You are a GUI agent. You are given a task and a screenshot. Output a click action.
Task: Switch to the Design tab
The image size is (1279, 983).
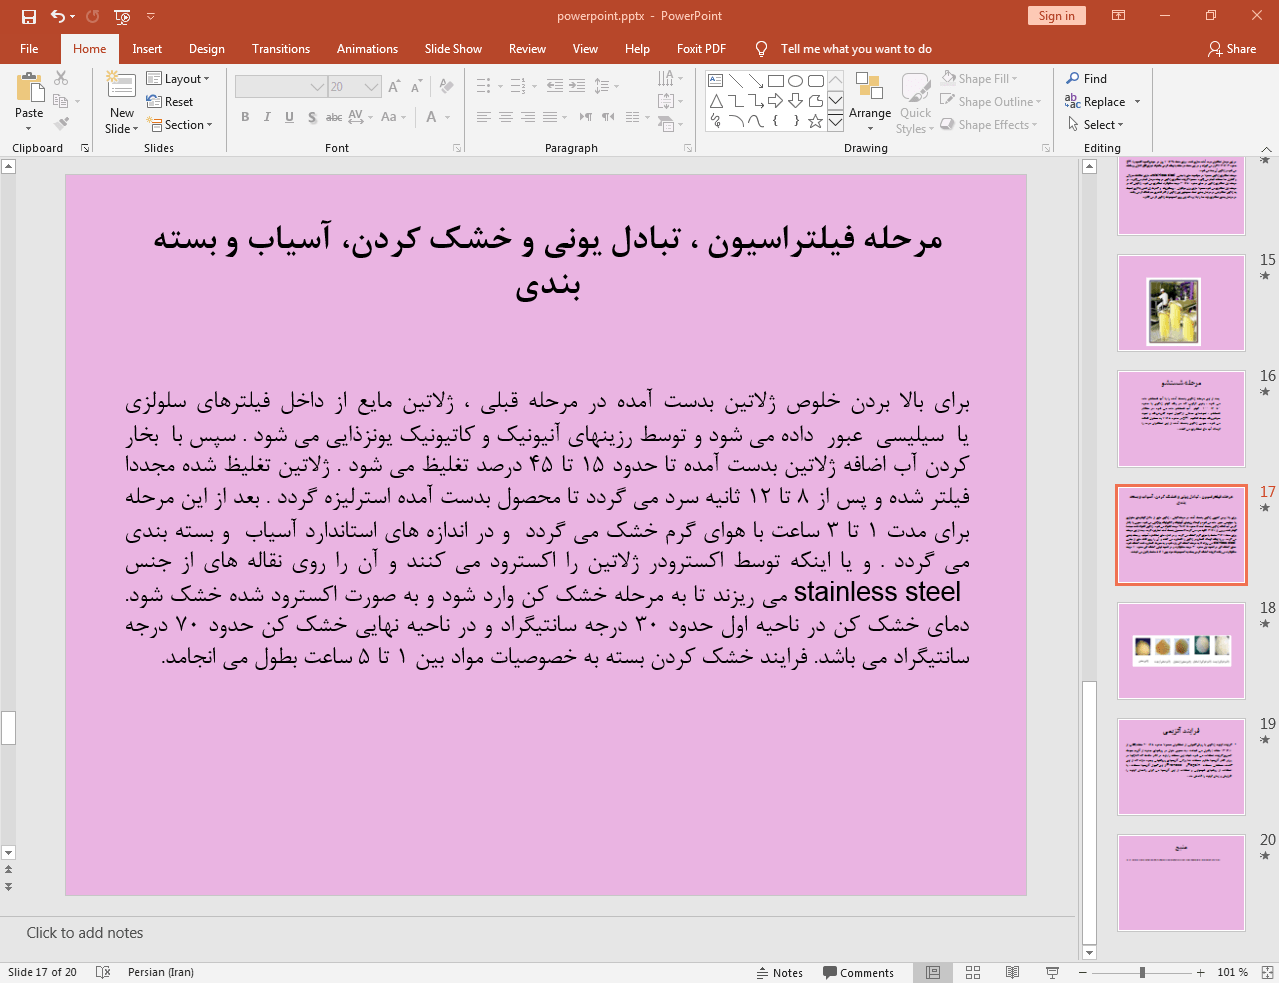click(207, 48)
